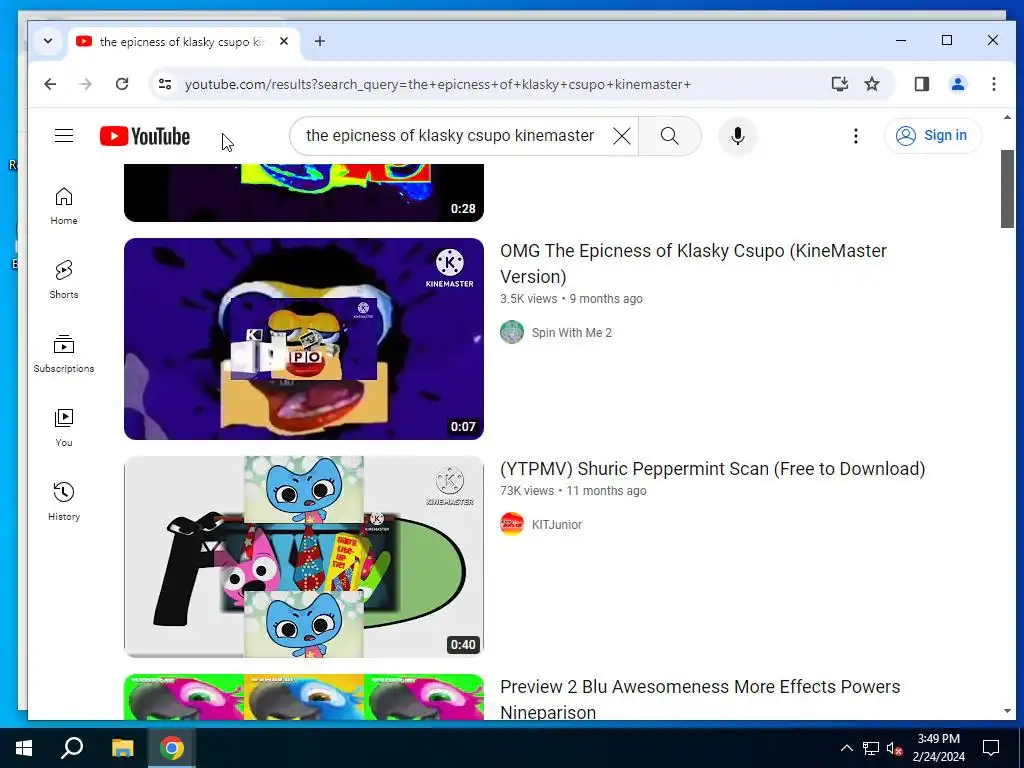Open Home in the sidebar
The width and height of the screenshot is (1024, 768).
[64, 206]
